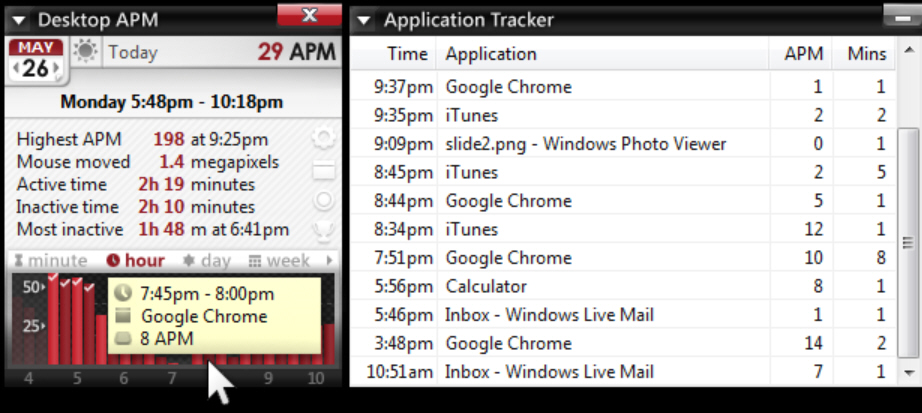The height and width of the screenshot is (413, 922).
Task: Click the circle icon beside Inactive time
Action: 323,200
